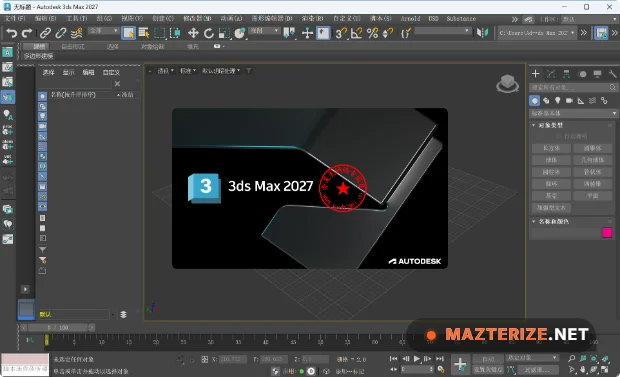Toggle the Spinner Snap button
This screenshot has height=377, width=620.
(x=388, y=33)
